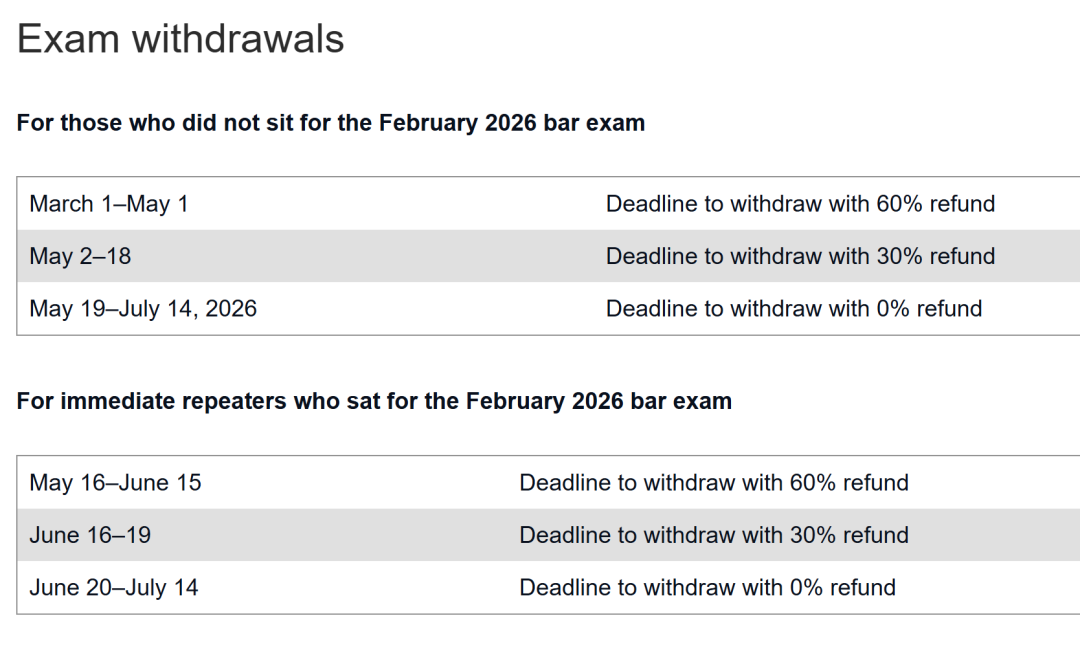Click the 'June 16–19' date cell
The image size is (1080, 662).
(90, 535)
